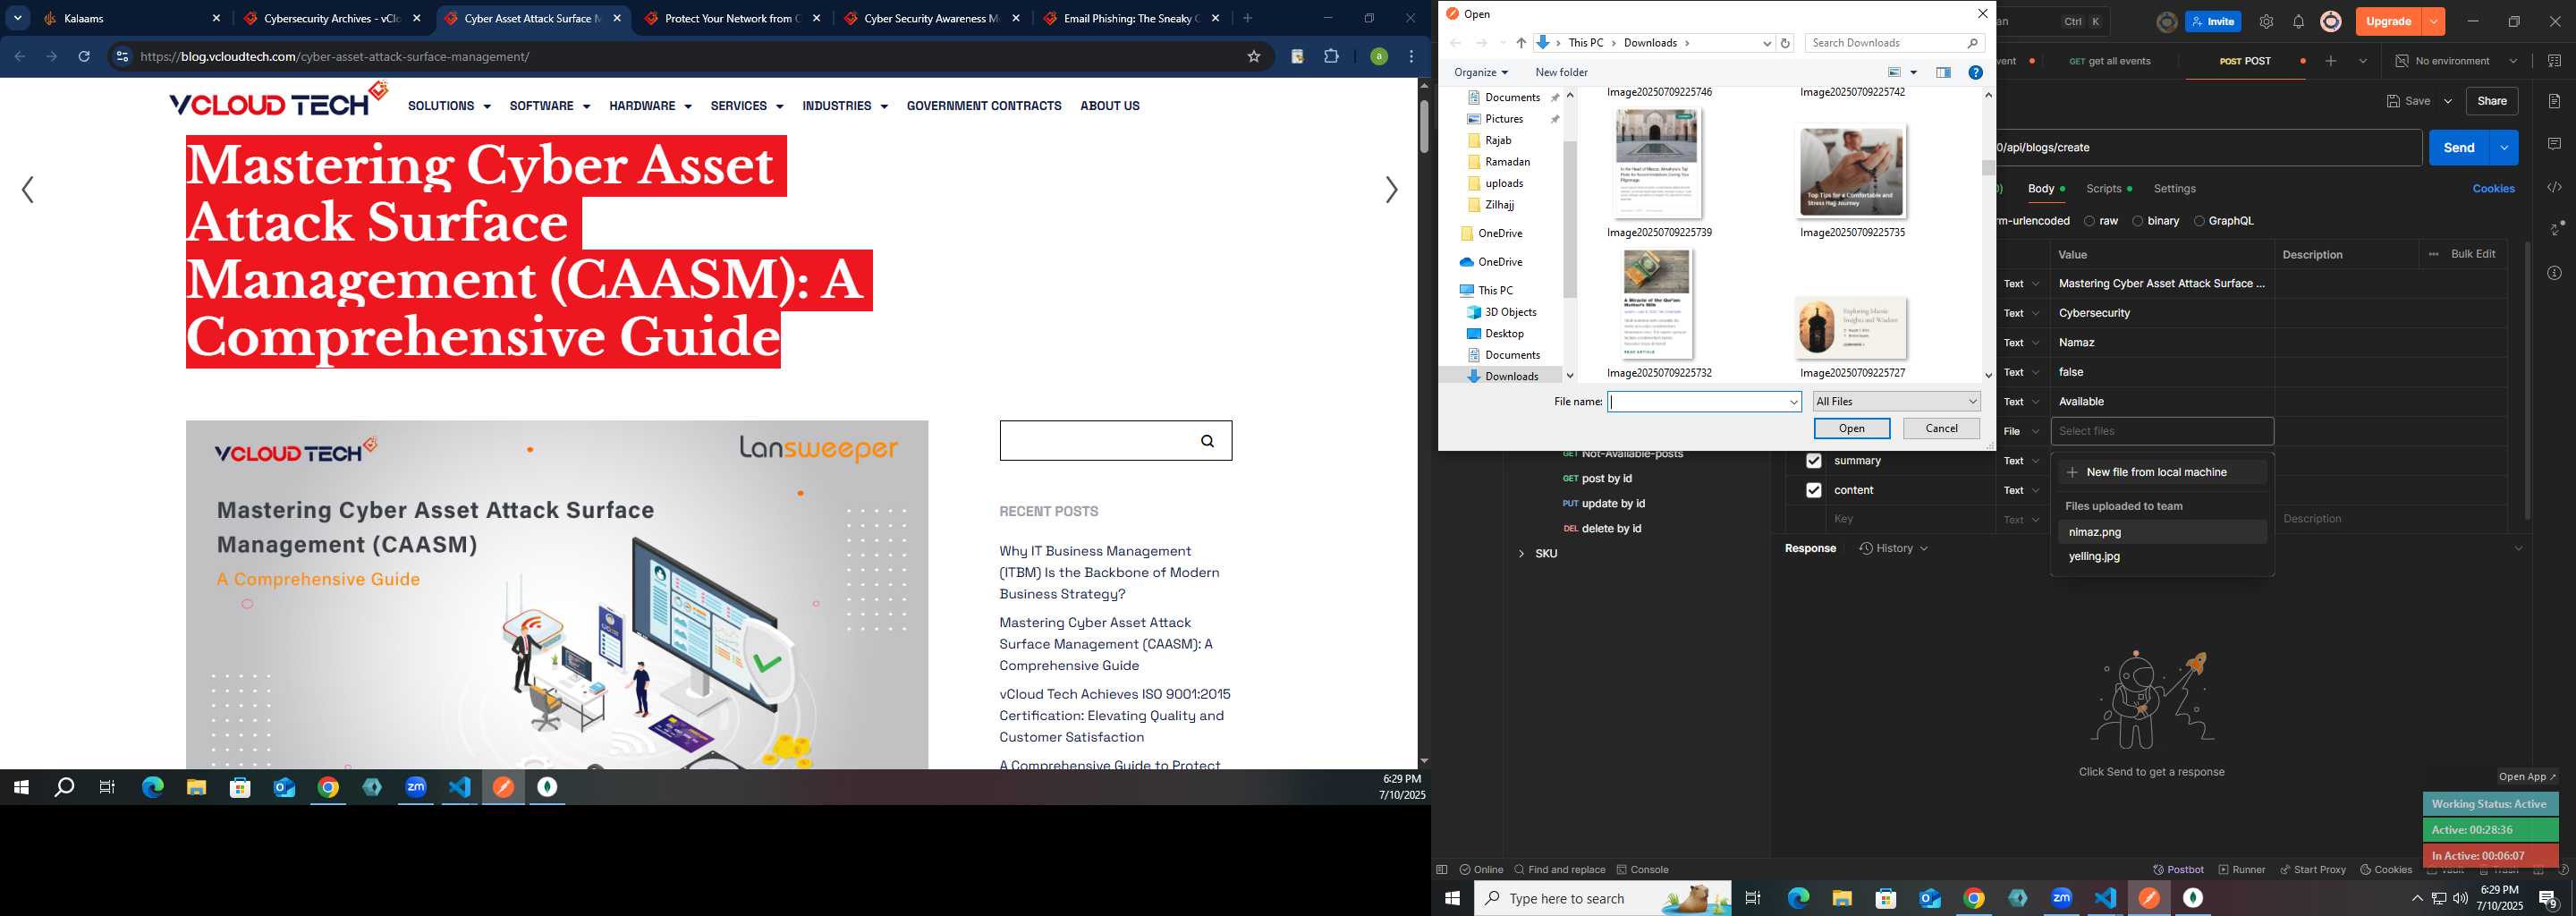Click the blue Send button

pyautogui.click(x=2459, y=148)
